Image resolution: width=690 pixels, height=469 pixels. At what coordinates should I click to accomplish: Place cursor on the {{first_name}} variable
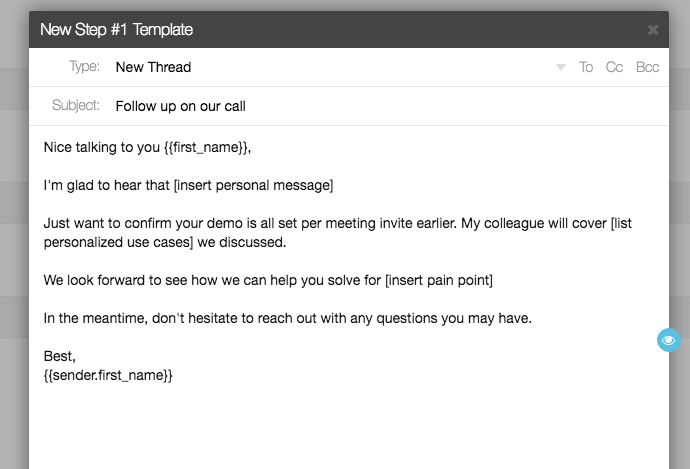[206, 148]
